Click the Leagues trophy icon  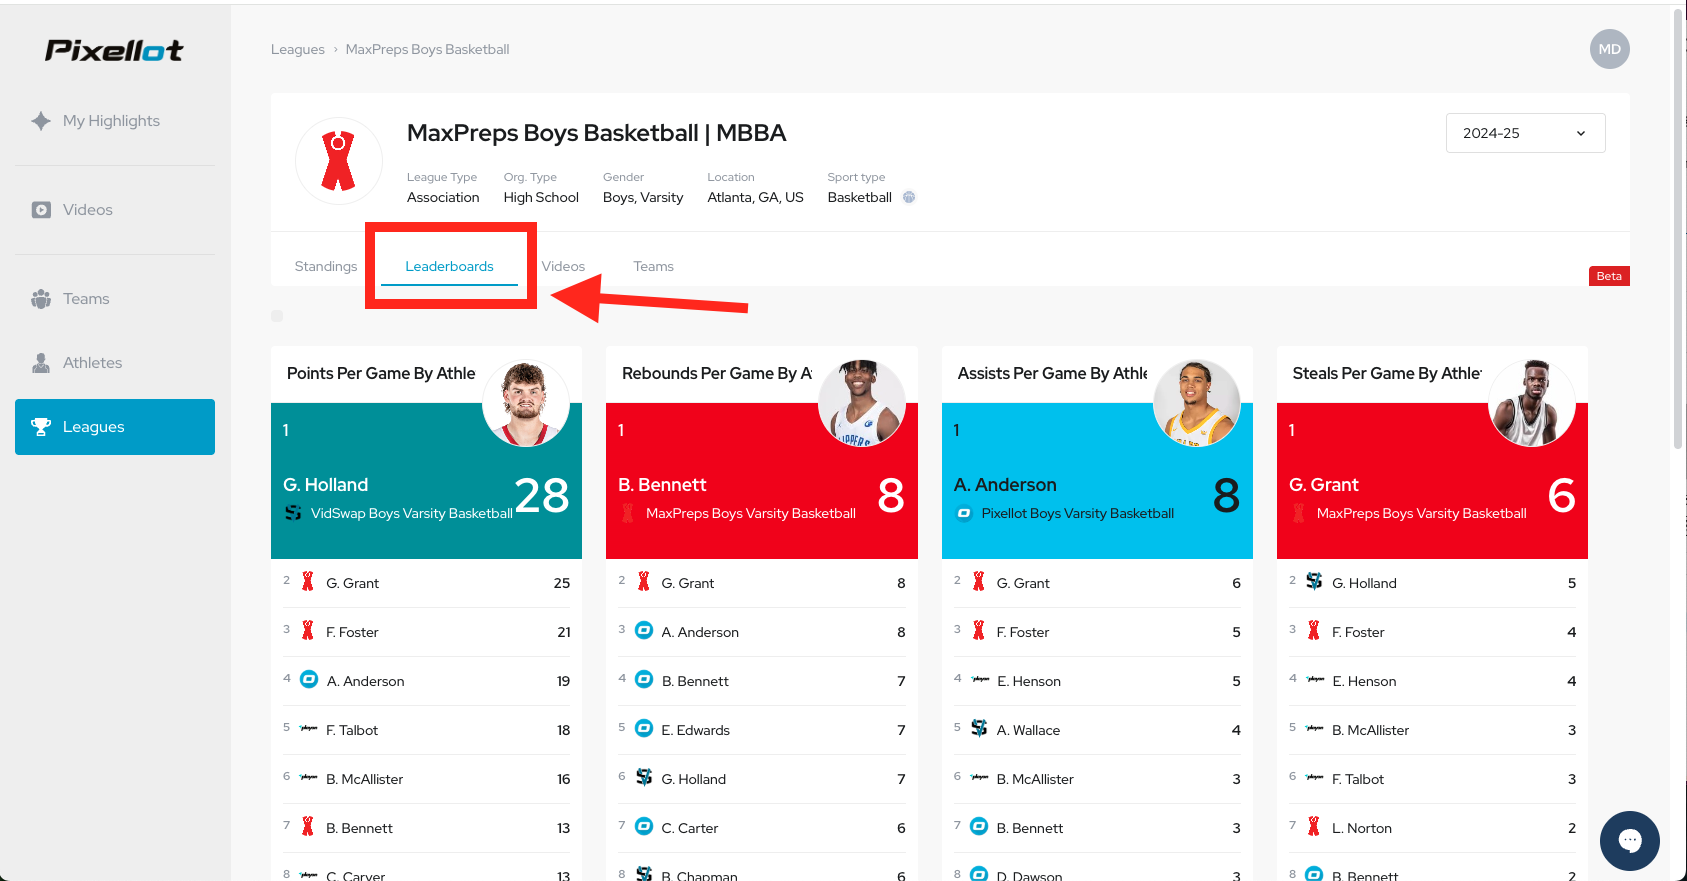tap(41, 427)
